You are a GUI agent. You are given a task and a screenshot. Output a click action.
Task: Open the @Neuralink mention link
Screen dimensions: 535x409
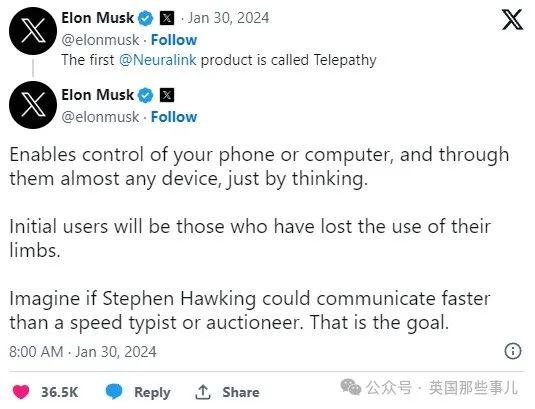[x=158, y=60]
